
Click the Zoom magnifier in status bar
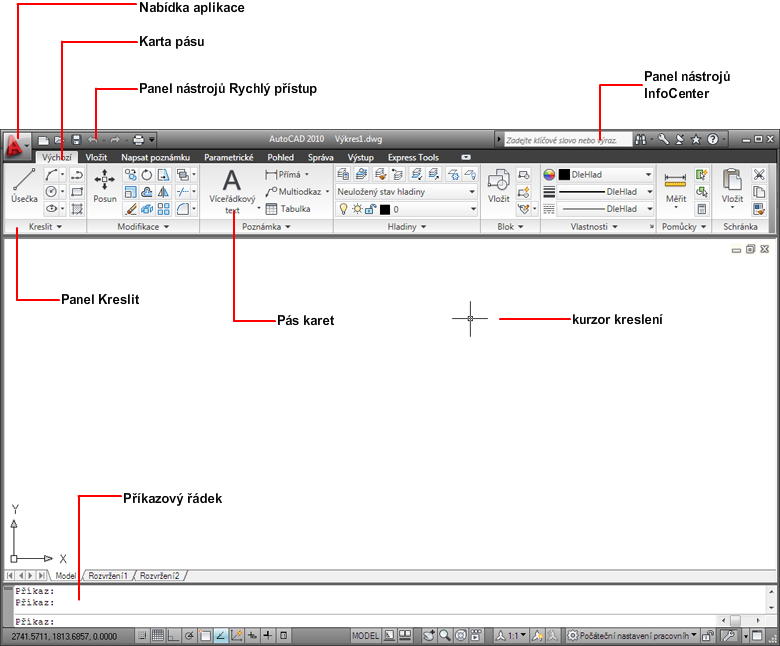445,635
